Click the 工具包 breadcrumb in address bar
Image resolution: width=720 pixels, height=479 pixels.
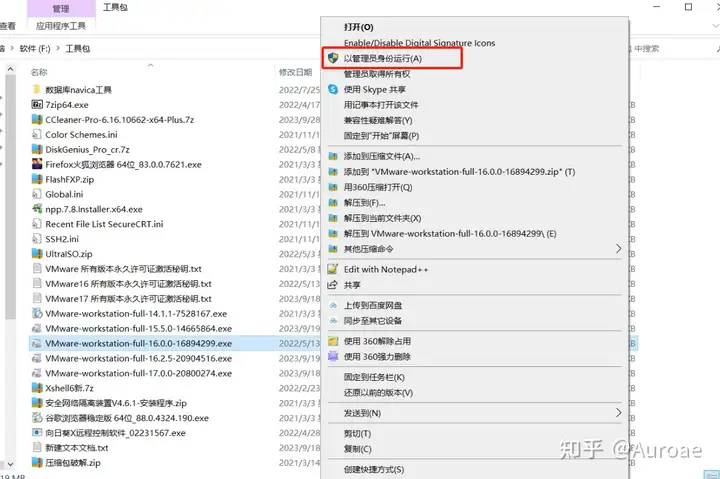click(x=78, y=48)
